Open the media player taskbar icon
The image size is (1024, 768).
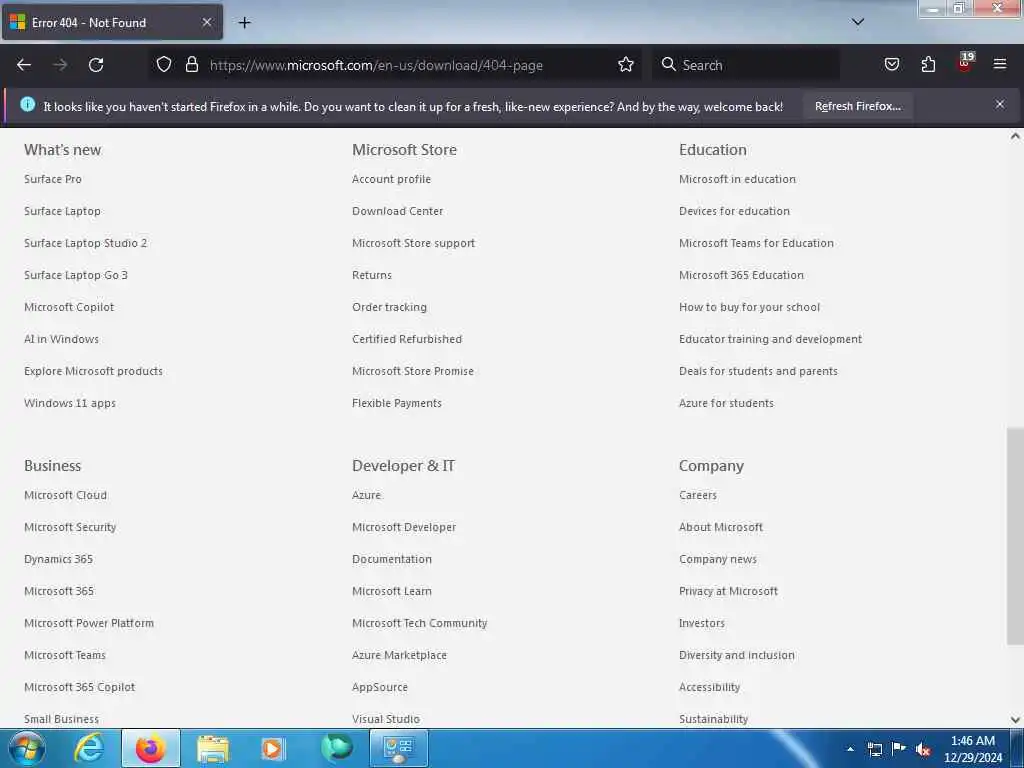coord(273,748)
